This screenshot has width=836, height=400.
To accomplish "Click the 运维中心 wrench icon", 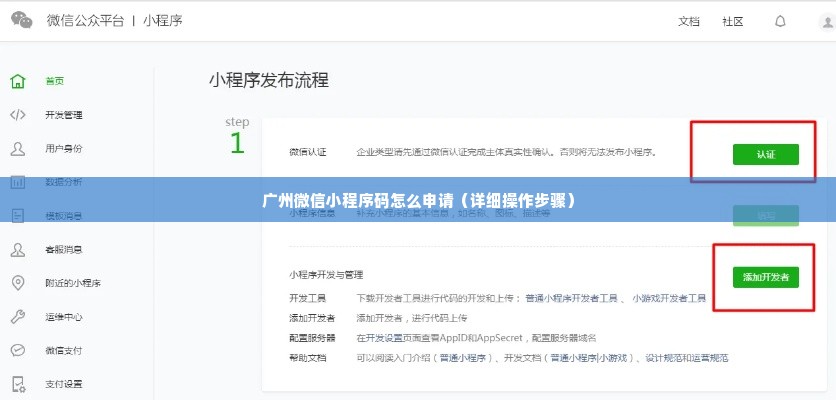I will [x=18, y=317].
